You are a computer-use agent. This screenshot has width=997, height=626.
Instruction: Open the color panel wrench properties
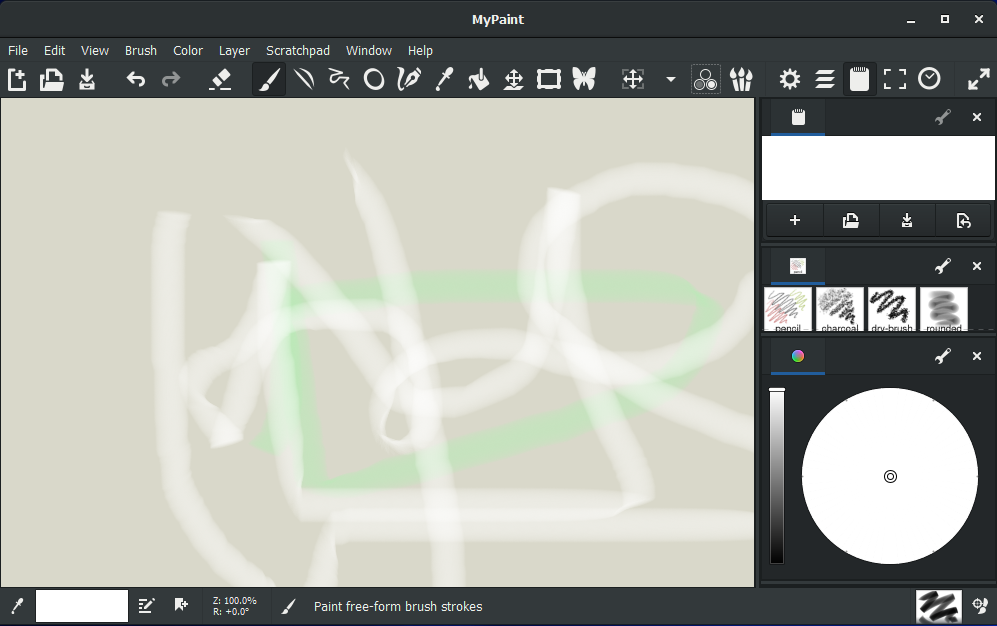[942, 356]
